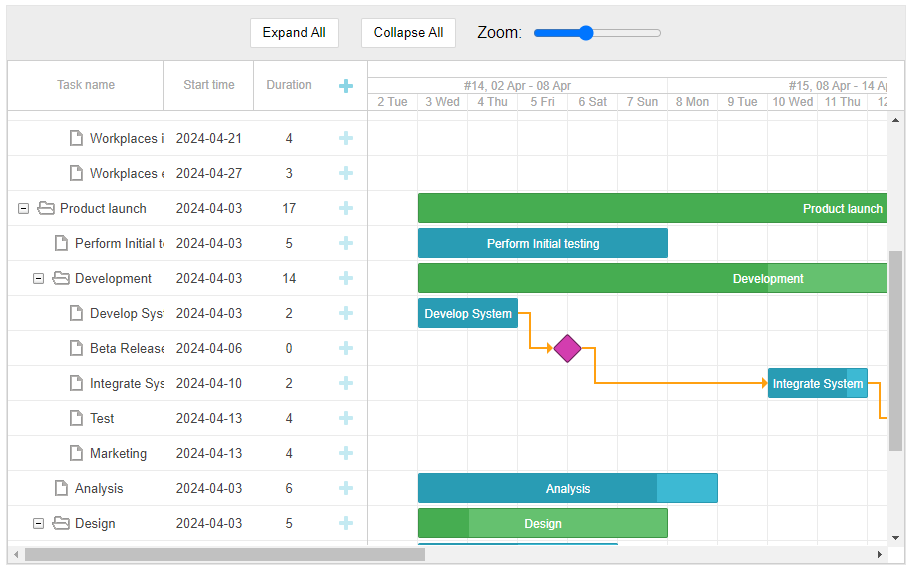Collapse the Design task group

tap(38, 523)
